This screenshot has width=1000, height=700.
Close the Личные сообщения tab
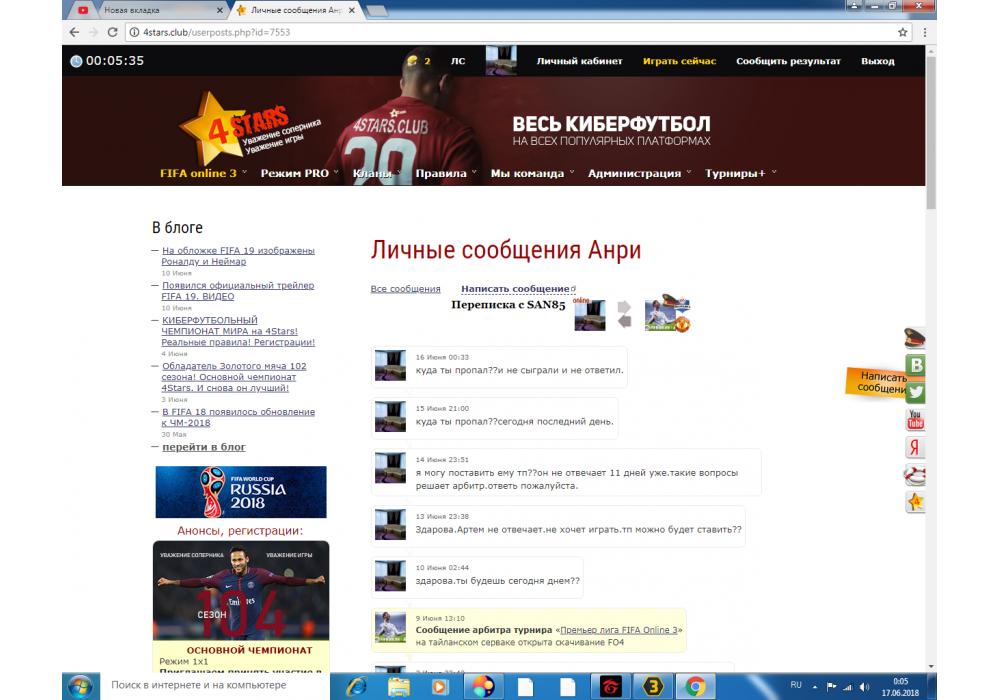(351, 10)
